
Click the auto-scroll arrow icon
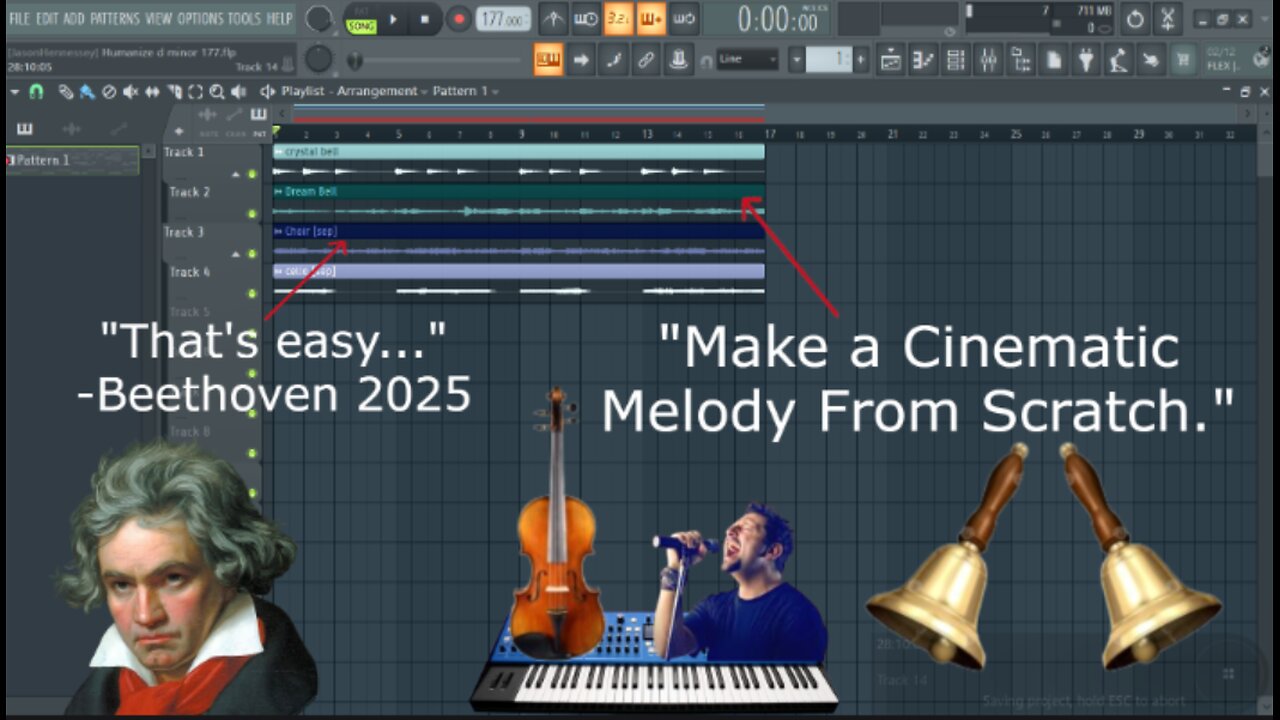pyautogui.click(x=581, y=60)
